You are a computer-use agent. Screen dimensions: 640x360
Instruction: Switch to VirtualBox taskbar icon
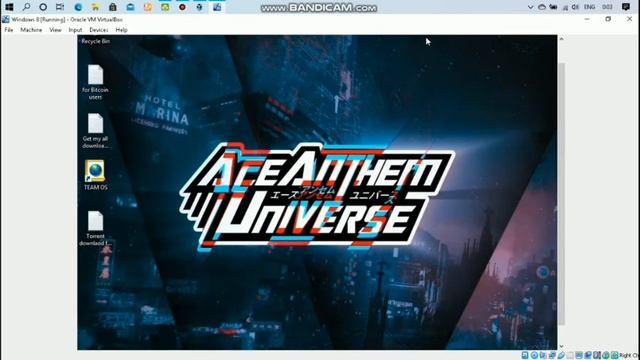(x=217, y=7)
